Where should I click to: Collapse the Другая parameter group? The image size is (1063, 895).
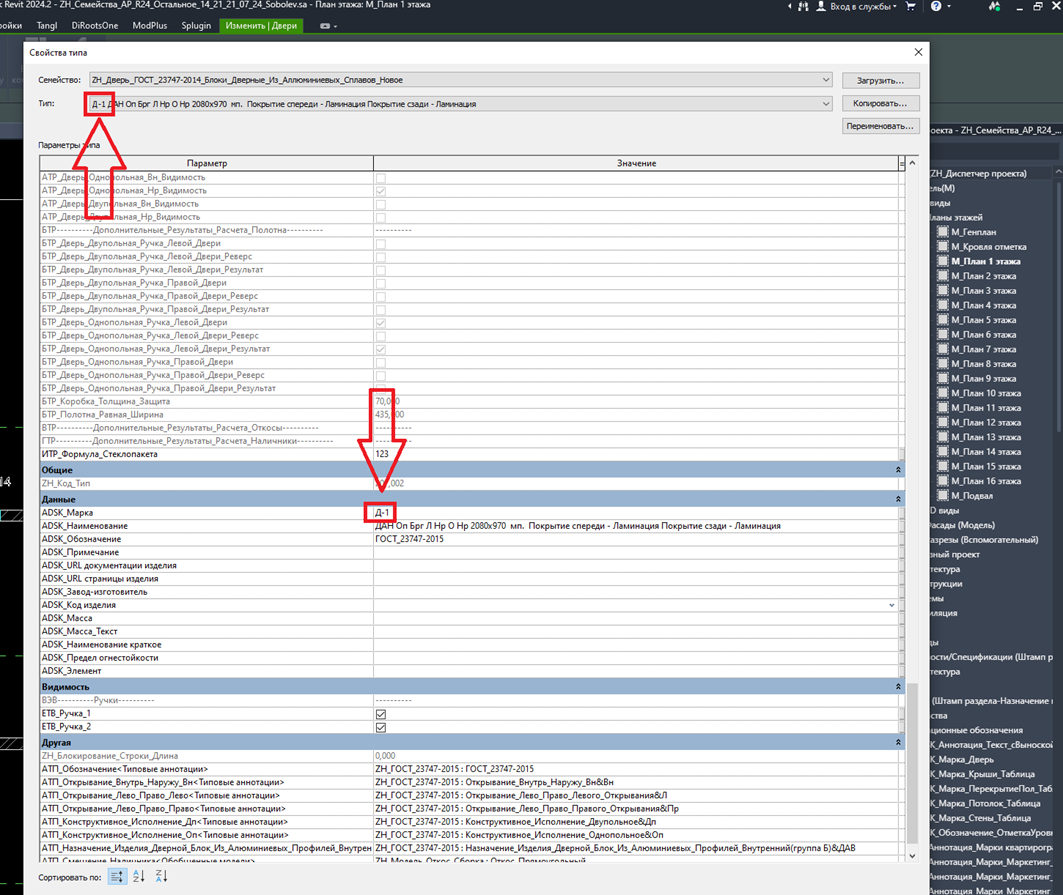tap(898, 742)
